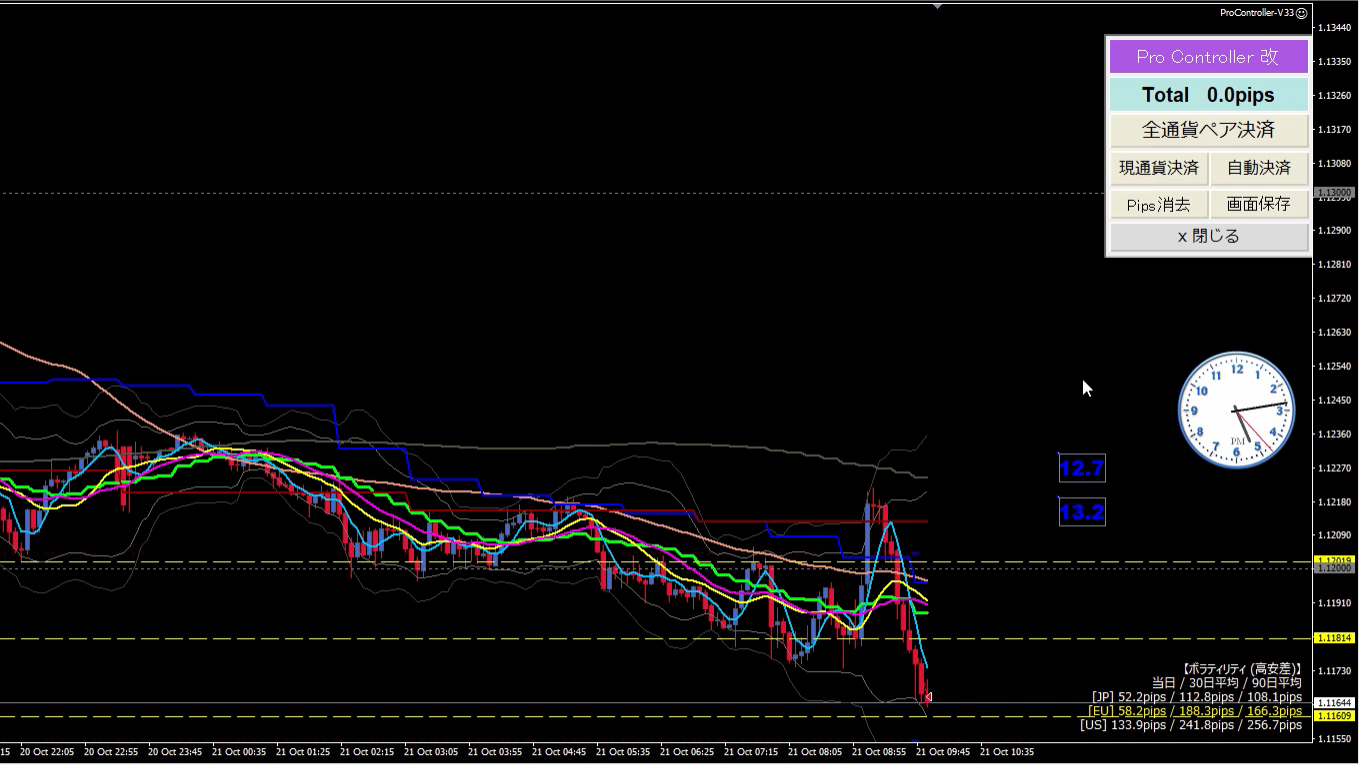Save the screen with the 画面保存 button

(x=1259, y=204)
